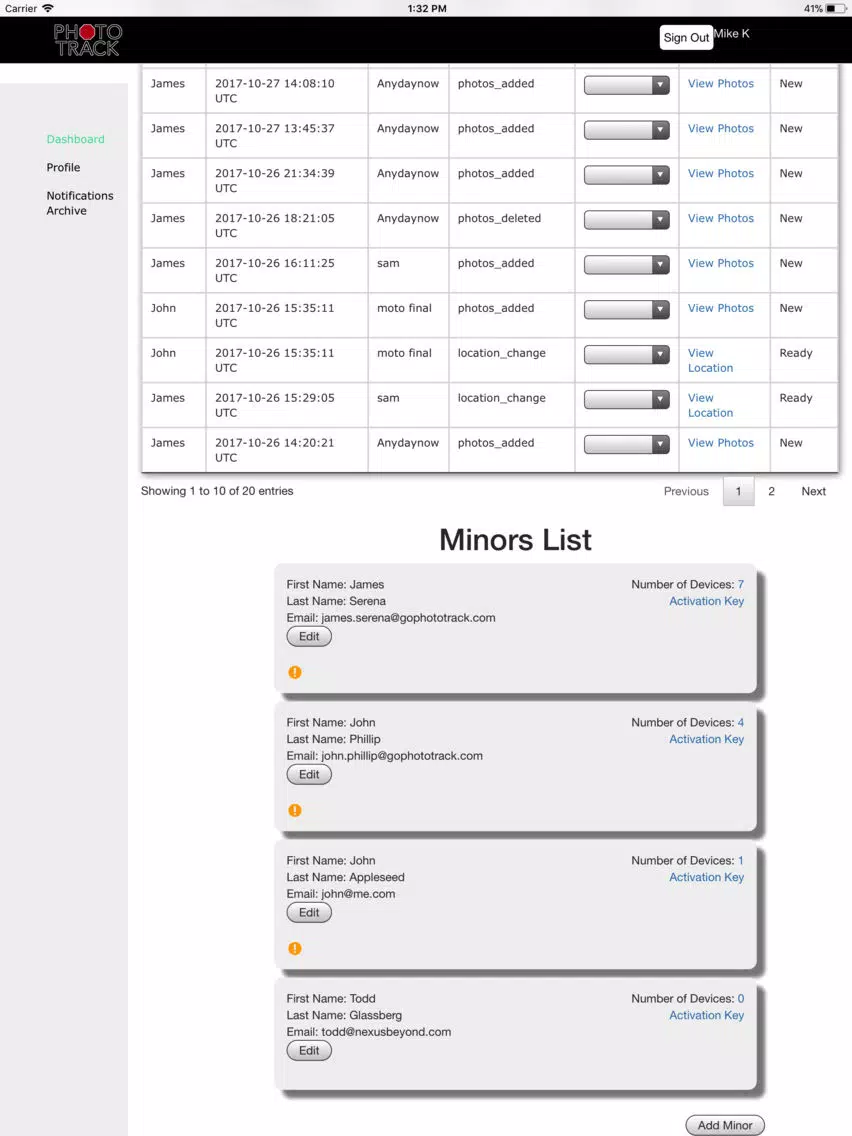Select page 1 in the pagination
Image resolution: width=852 pixels, height=1136 pixels.
pos(738,491)
